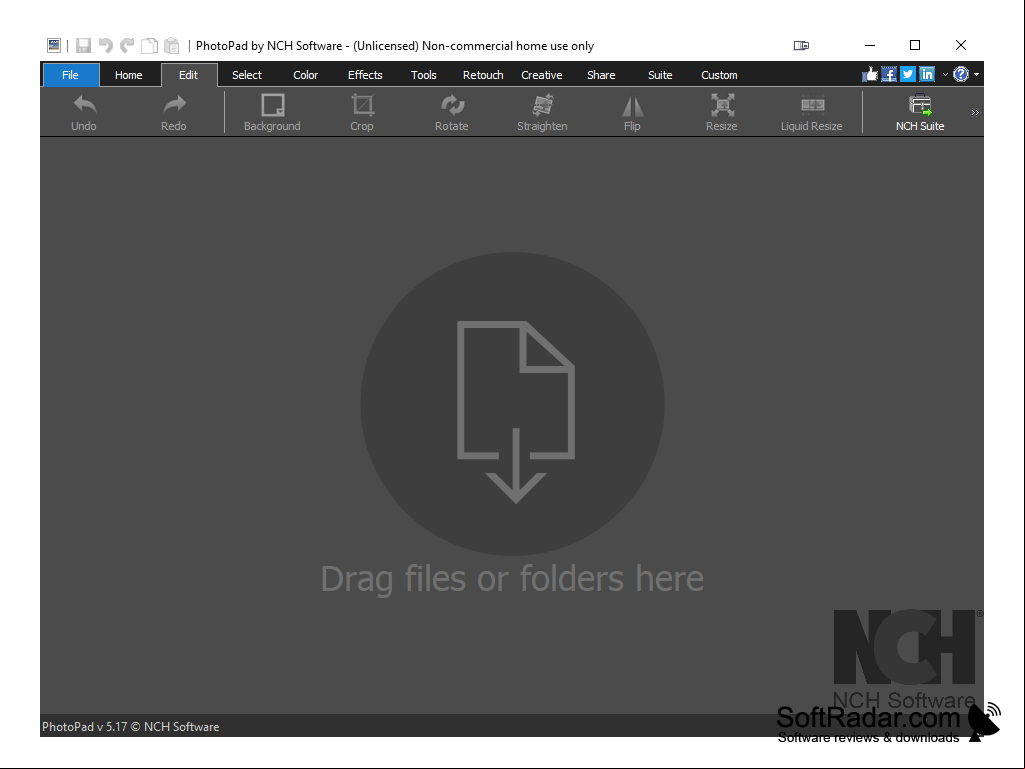The width and height of the screenshot is (1025, 769).
Task: Switch to the Custom tab
Action: click(719, 75)
